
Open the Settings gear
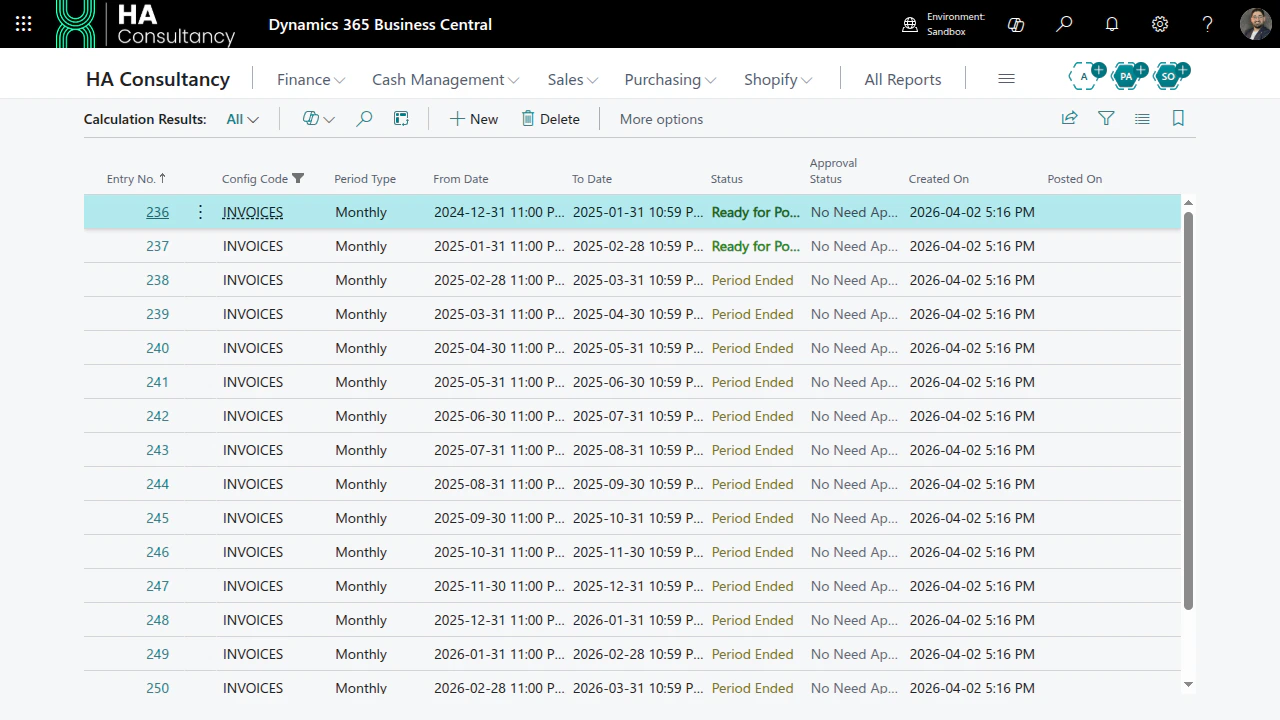(1160, 24)
